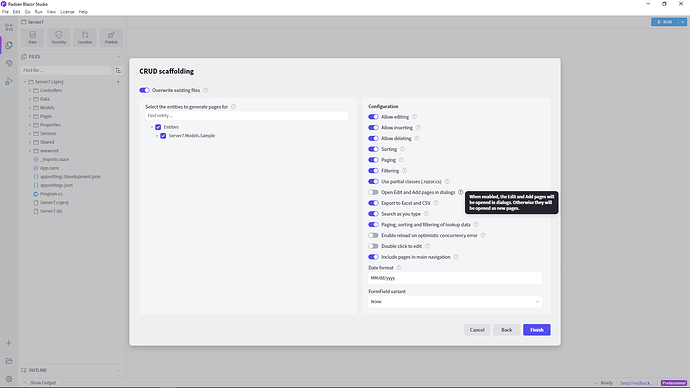Disable the Allow inserting switch
Viewport: 690px width, 388px height.
(373, 128)
